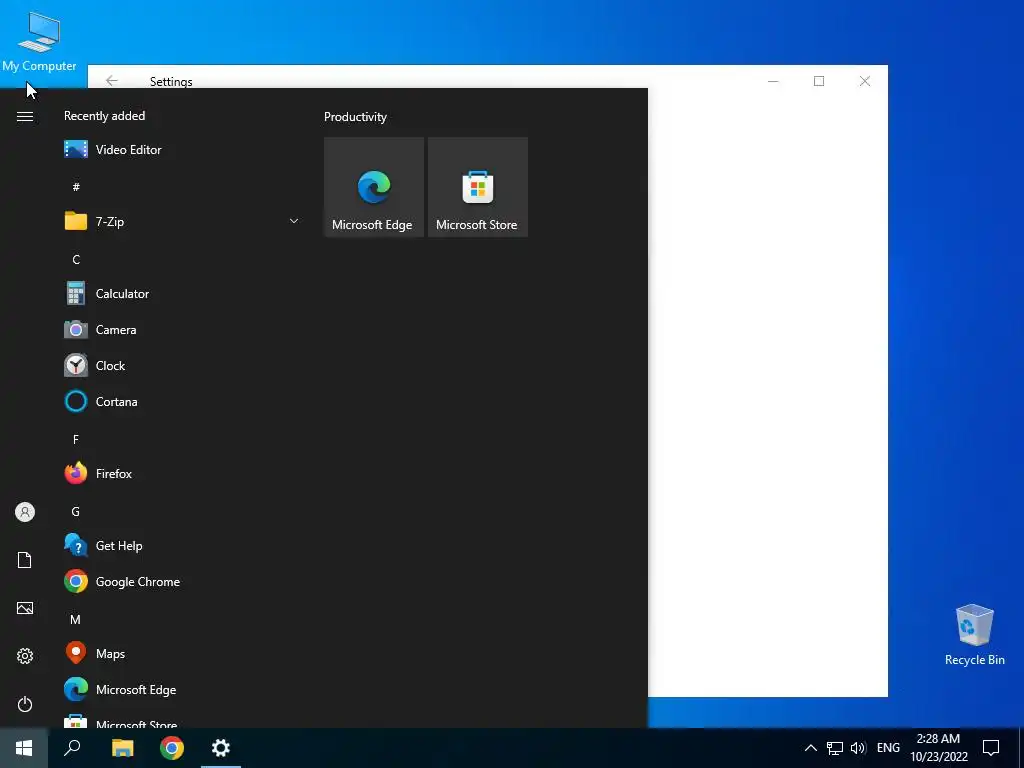Click the Productivity group title
1024x768 pixels.
tap(355, 117)
